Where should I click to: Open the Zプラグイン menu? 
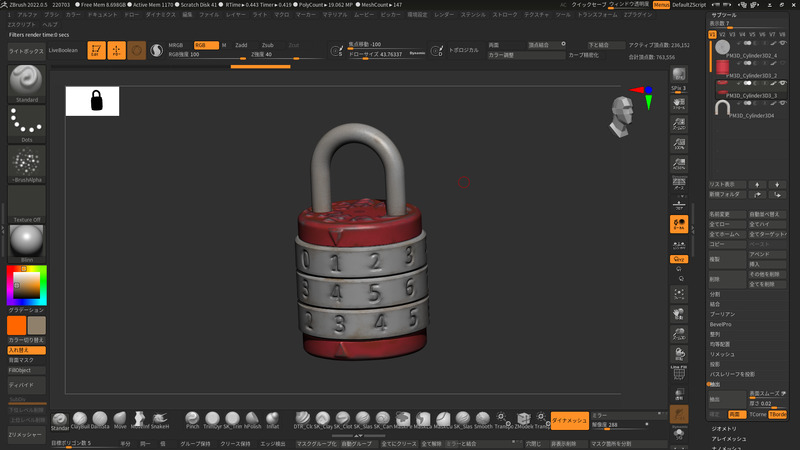[638, 15]
